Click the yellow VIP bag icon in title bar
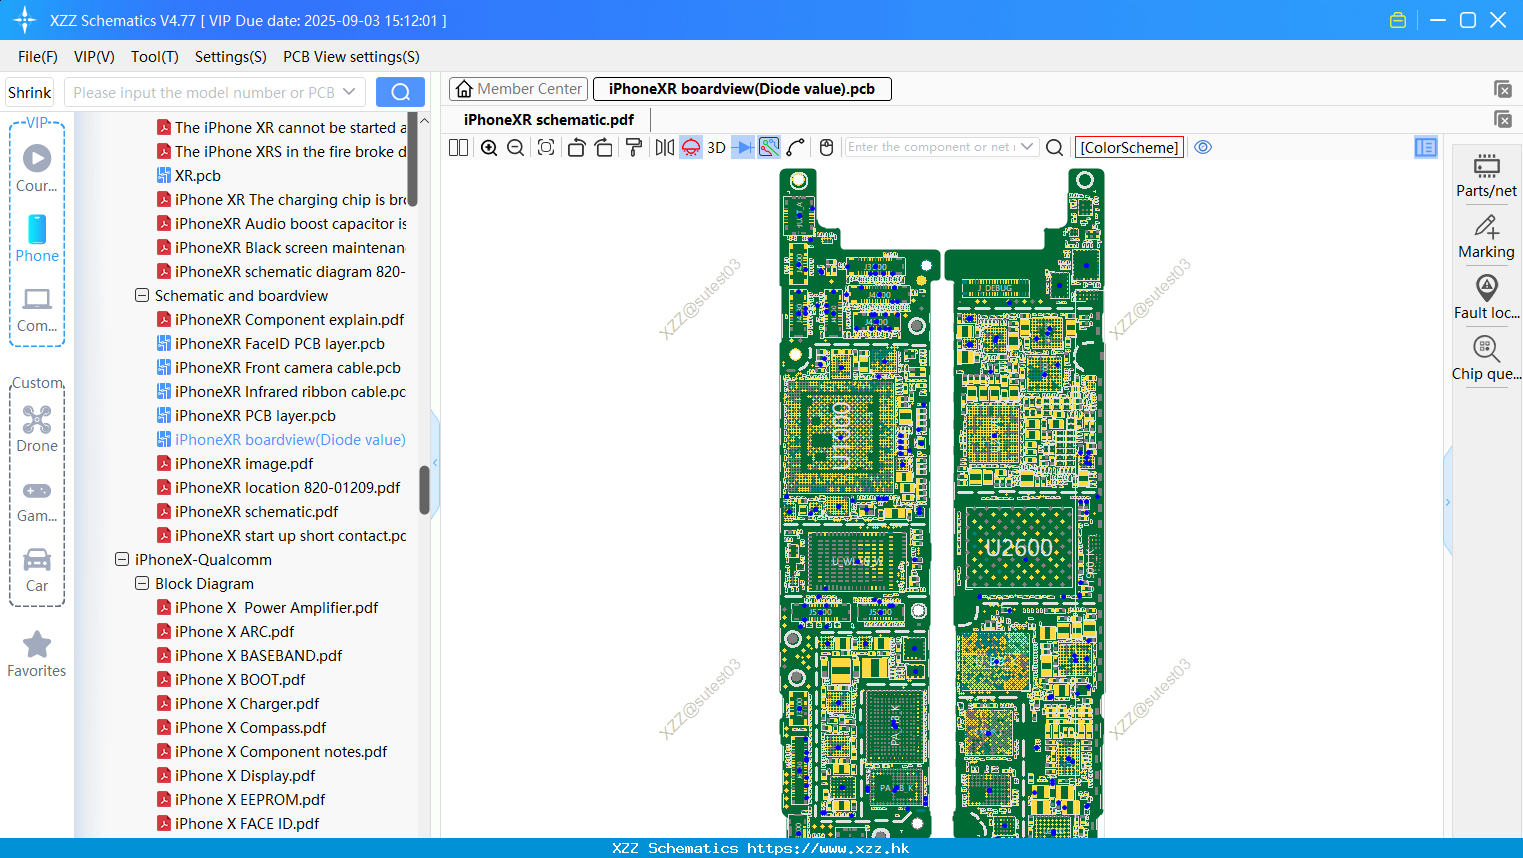The image size is (1523, 858). click(1398, 20)
